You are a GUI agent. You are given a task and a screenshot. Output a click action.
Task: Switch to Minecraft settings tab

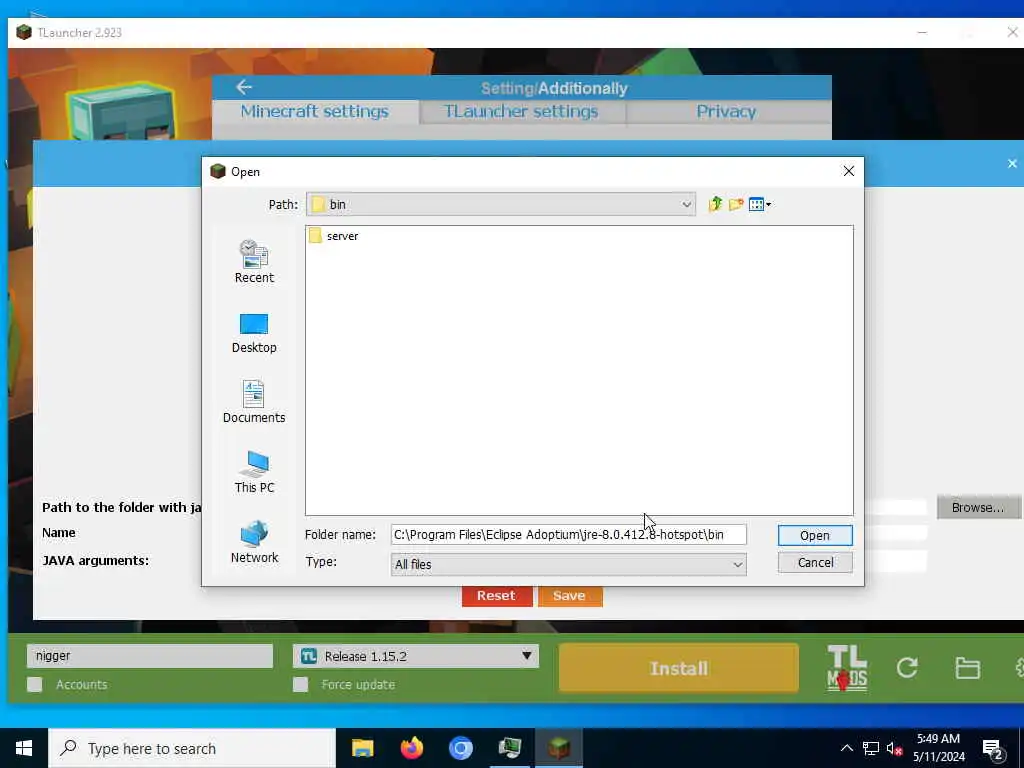coord(315,112)
